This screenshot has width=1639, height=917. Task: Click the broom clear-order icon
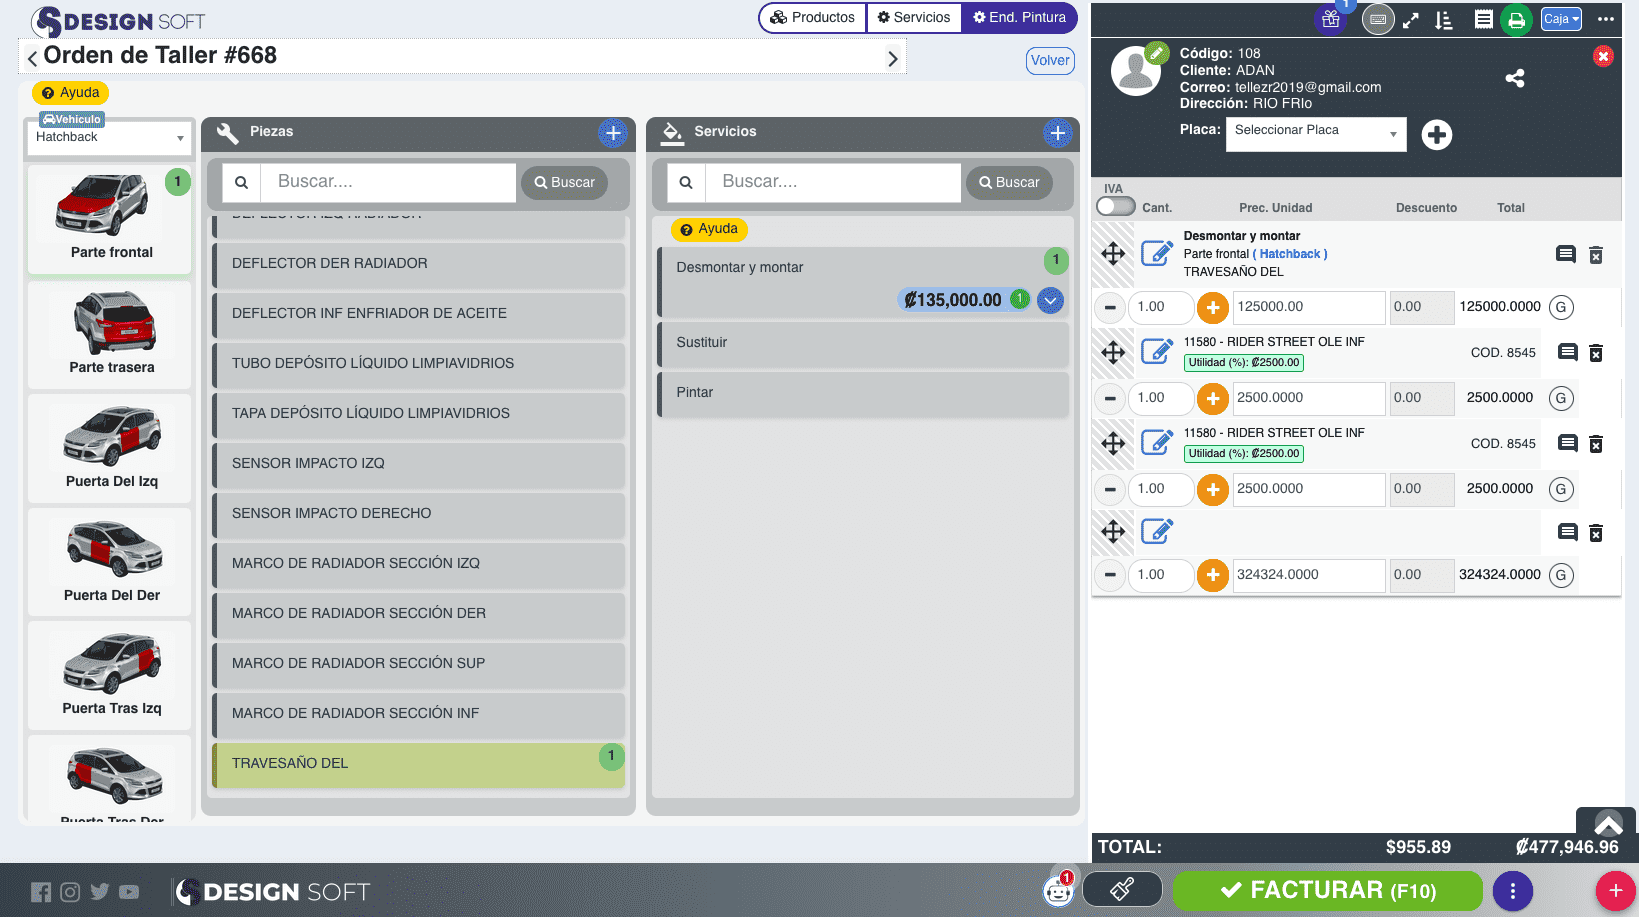tap(1122, 888)
